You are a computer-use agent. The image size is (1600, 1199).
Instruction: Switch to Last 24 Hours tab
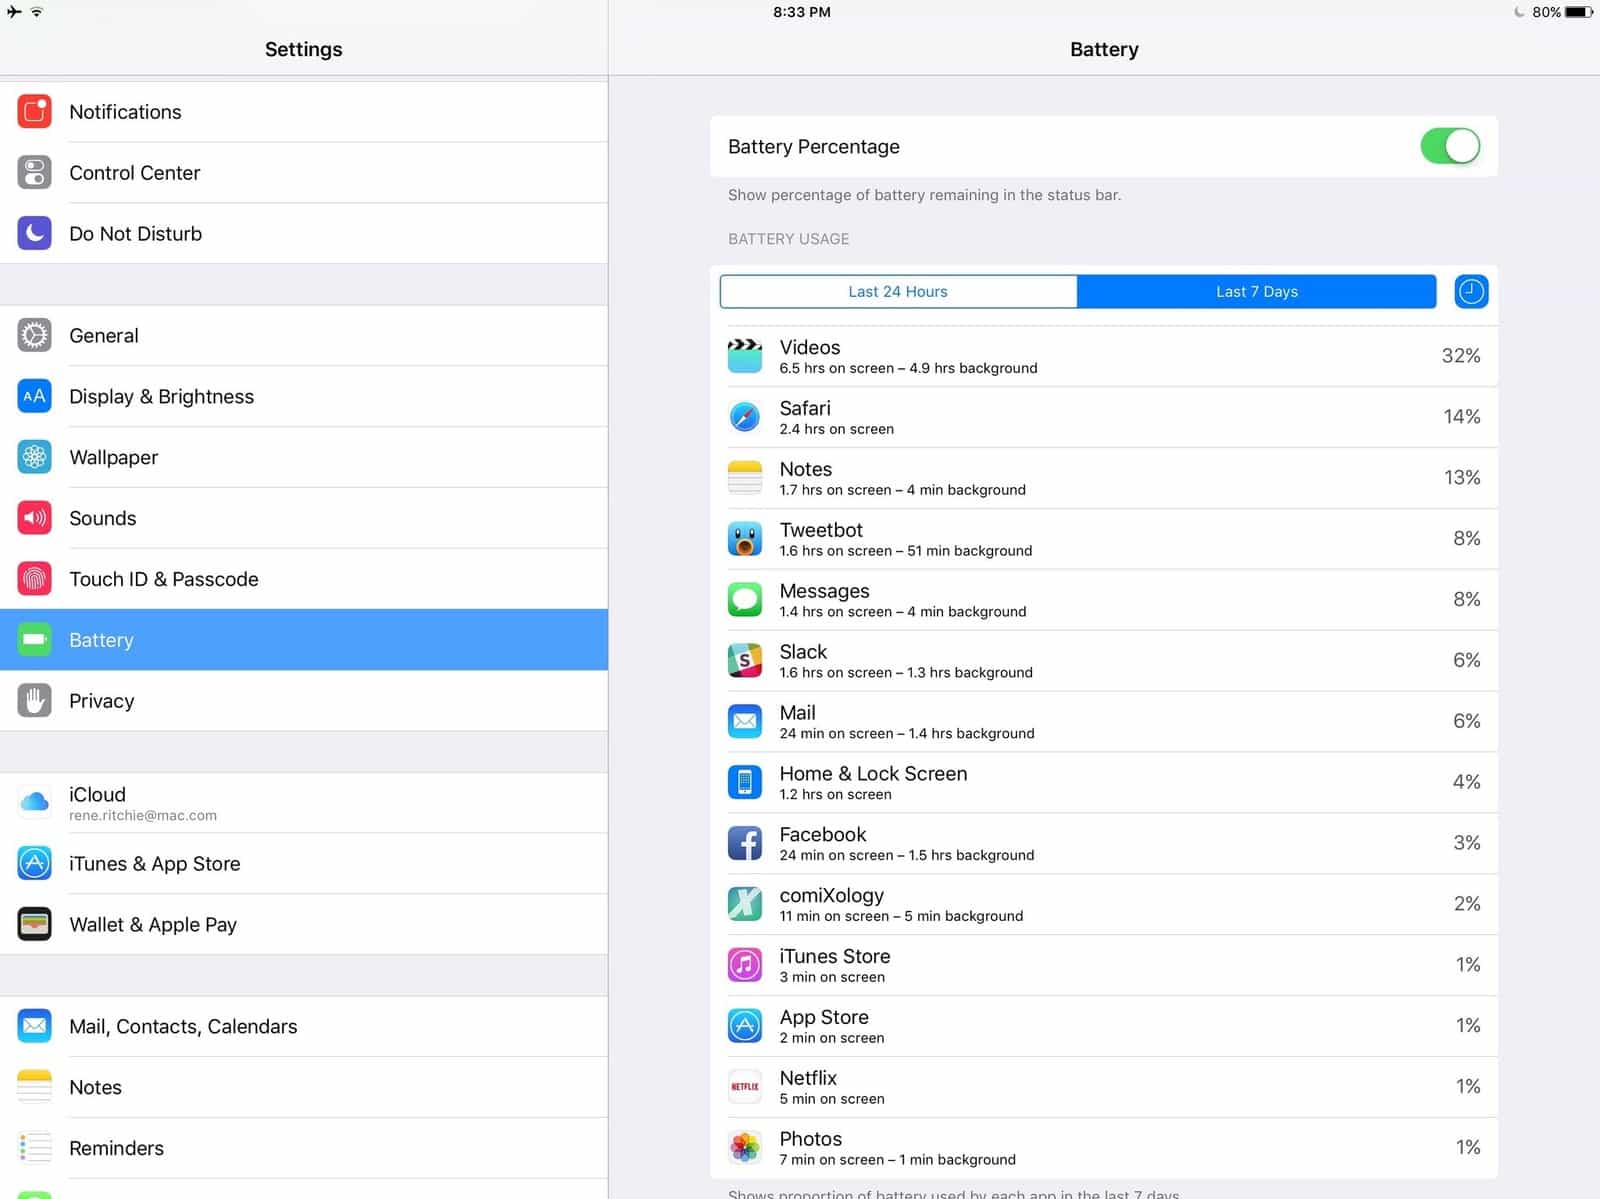898,291
